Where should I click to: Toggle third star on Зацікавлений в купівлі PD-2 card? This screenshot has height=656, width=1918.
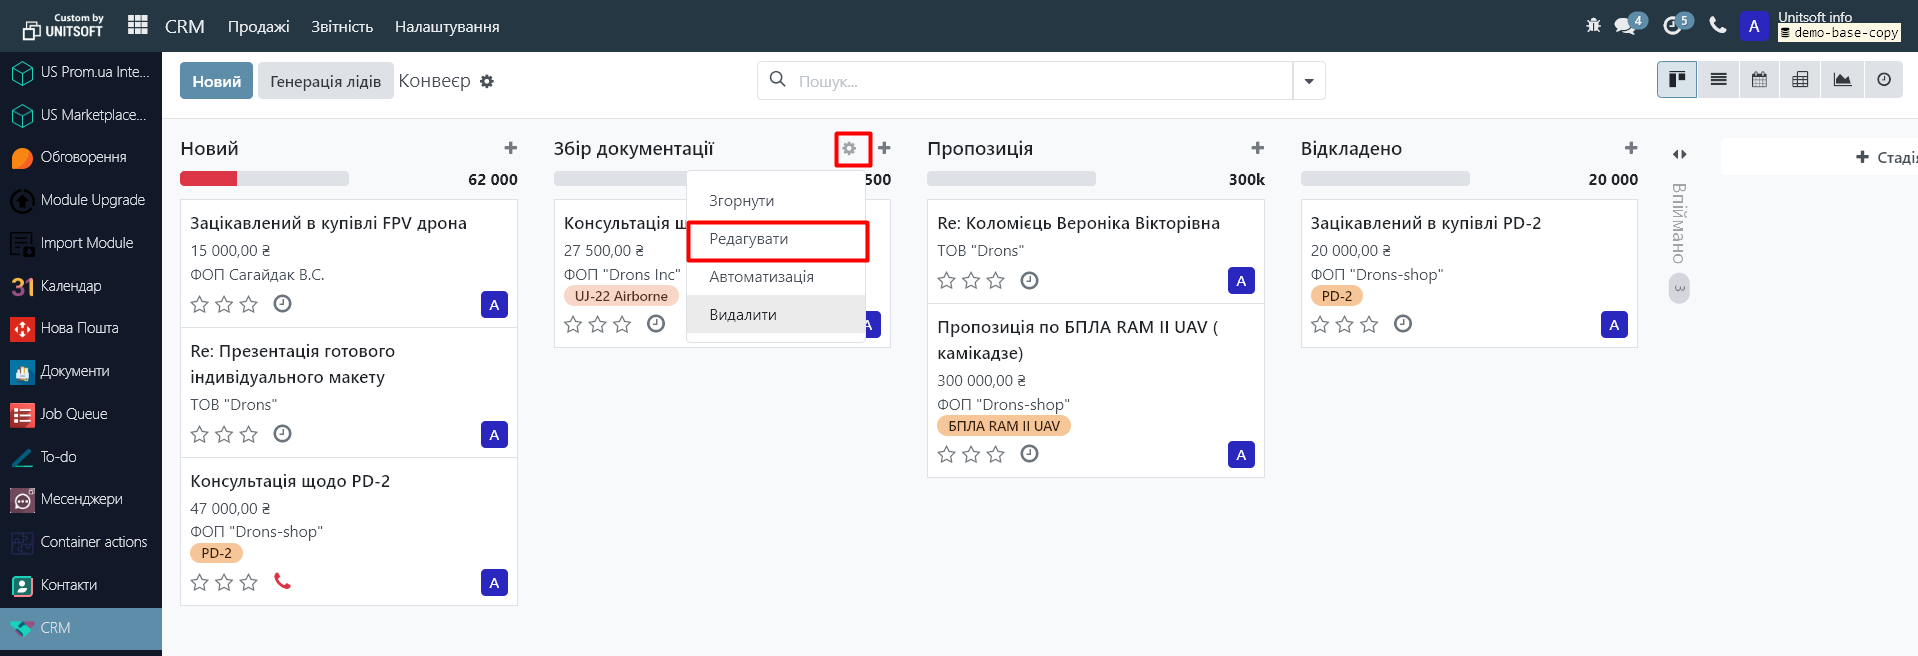1369,324
